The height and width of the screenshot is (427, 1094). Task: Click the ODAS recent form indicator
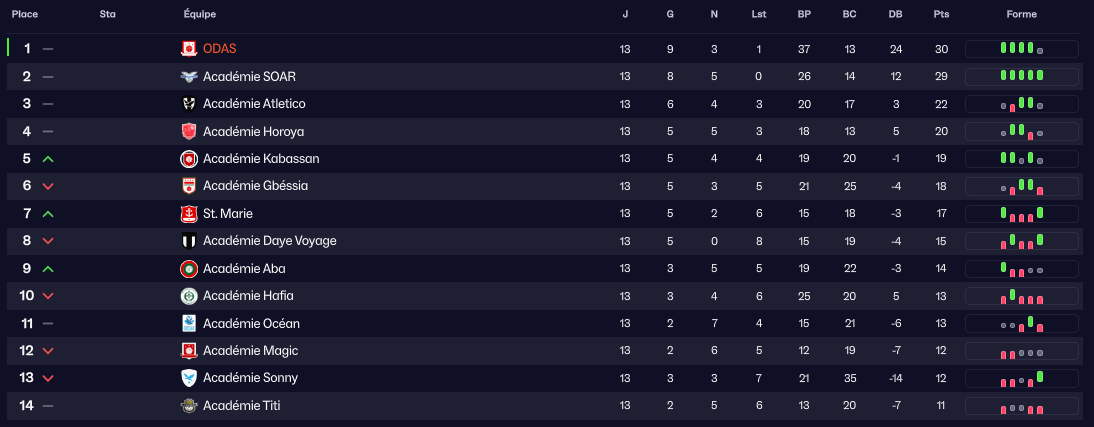[x=1021, y=49]
